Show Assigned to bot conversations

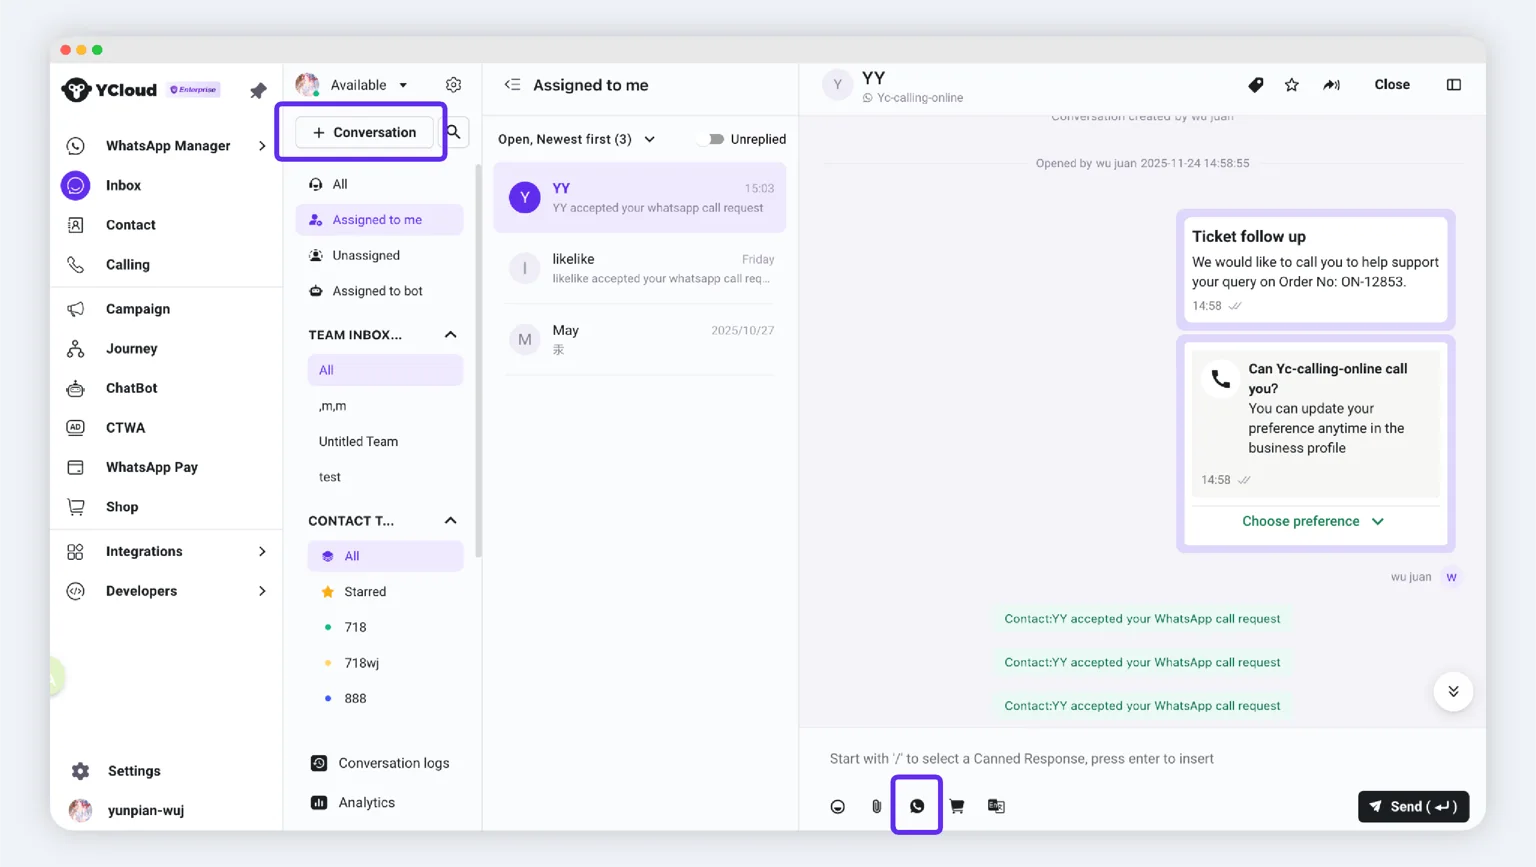click(379, 291)
